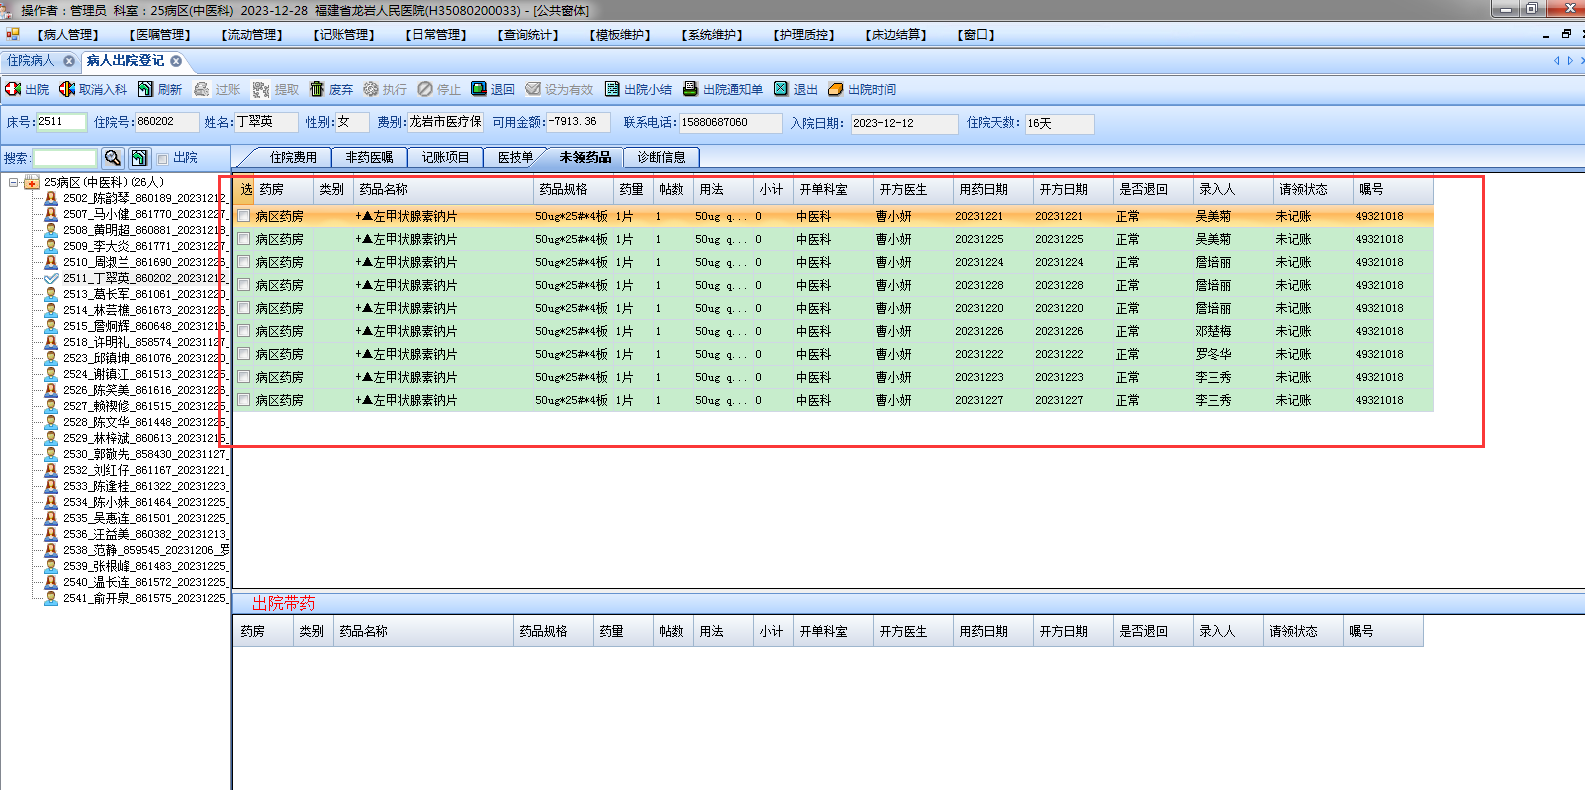Click the 选 column header
The image size is (1585, 790).
pyautogui.click(x=245, y=190)
